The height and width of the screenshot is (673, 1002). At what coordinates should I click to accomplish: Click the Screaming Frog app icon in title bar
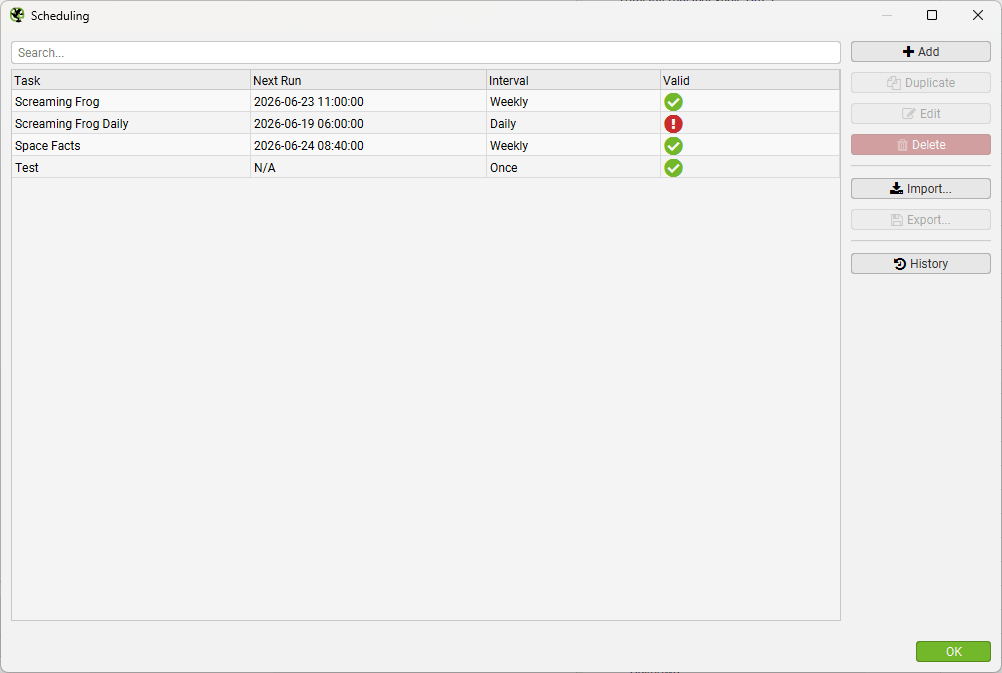click(x=17, y=15)
